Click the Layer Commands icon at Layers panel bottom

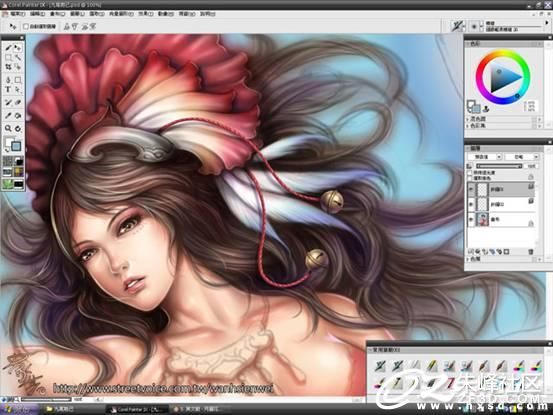click(x=471, y=251)
